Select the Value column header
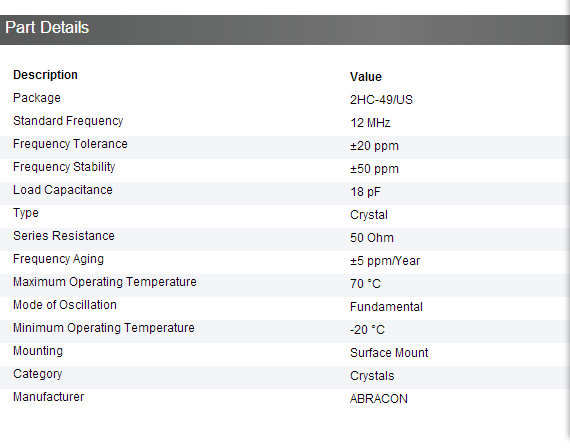570x448 pixels. 366,77
